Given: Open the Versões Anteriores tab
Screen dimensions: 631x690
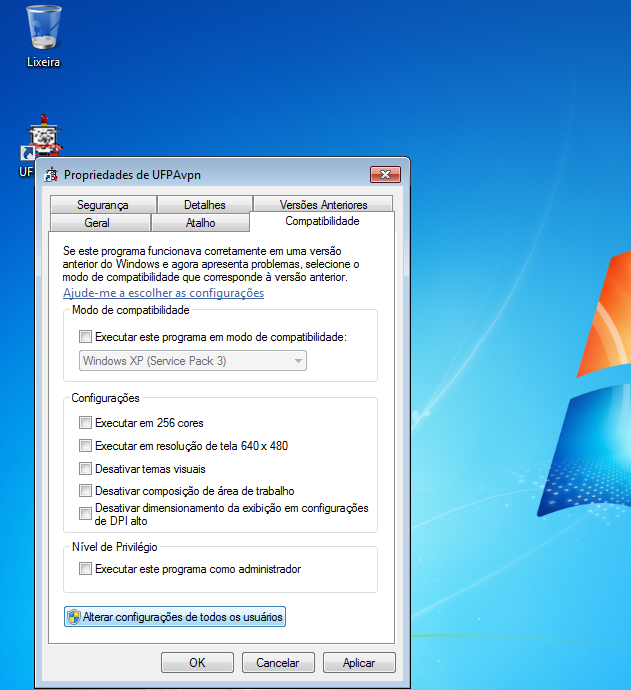Looking at the screenshot, I should click(323, 205).
